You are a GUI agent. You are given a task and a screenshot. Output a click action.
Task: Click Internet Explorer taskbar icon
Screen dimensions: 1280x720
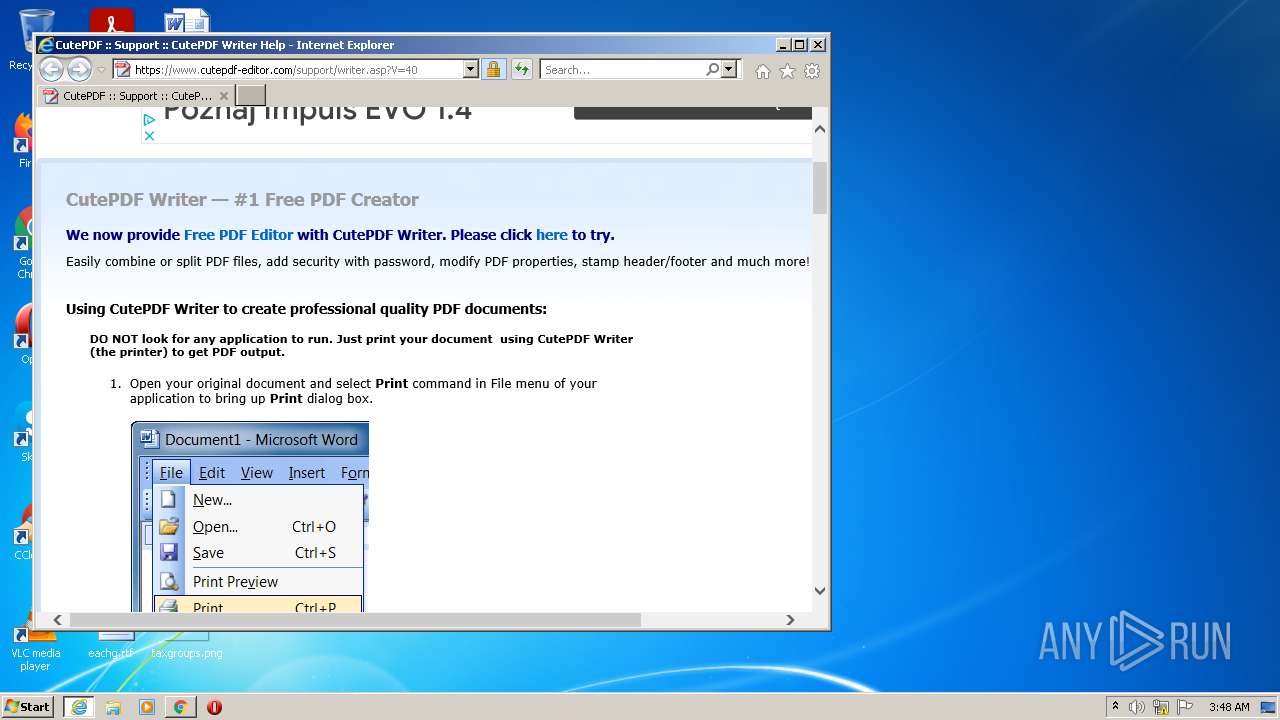click(x=79, y=707)
